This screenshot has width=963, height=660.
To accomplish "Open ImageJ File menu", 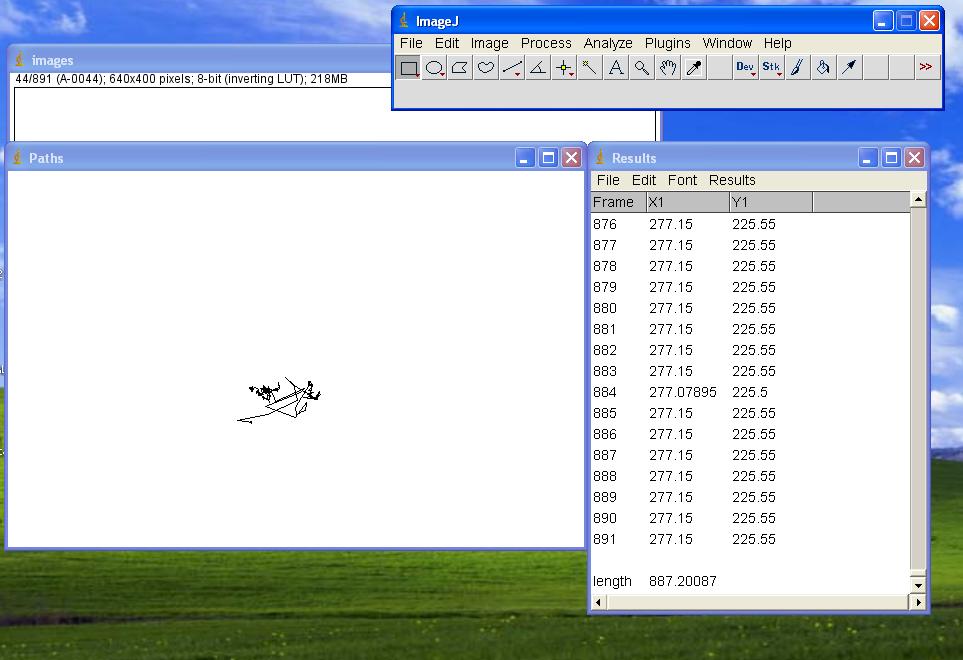I will [411, 43].
